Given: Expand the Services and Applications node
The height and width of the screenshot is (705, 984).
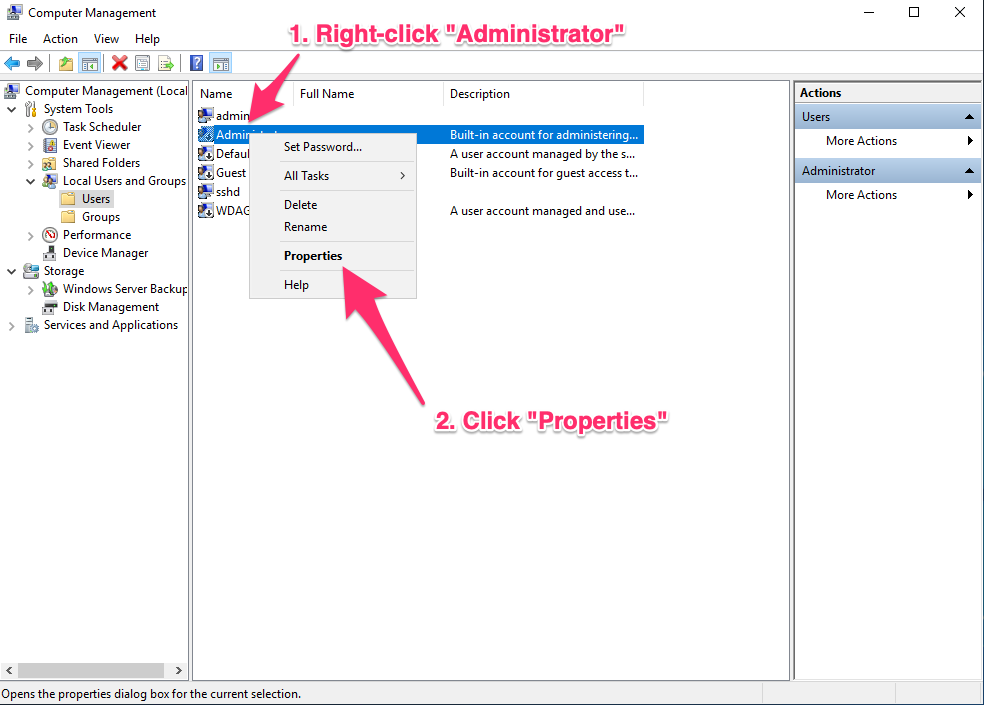Looking at the screenshot, I should (12, 325).
